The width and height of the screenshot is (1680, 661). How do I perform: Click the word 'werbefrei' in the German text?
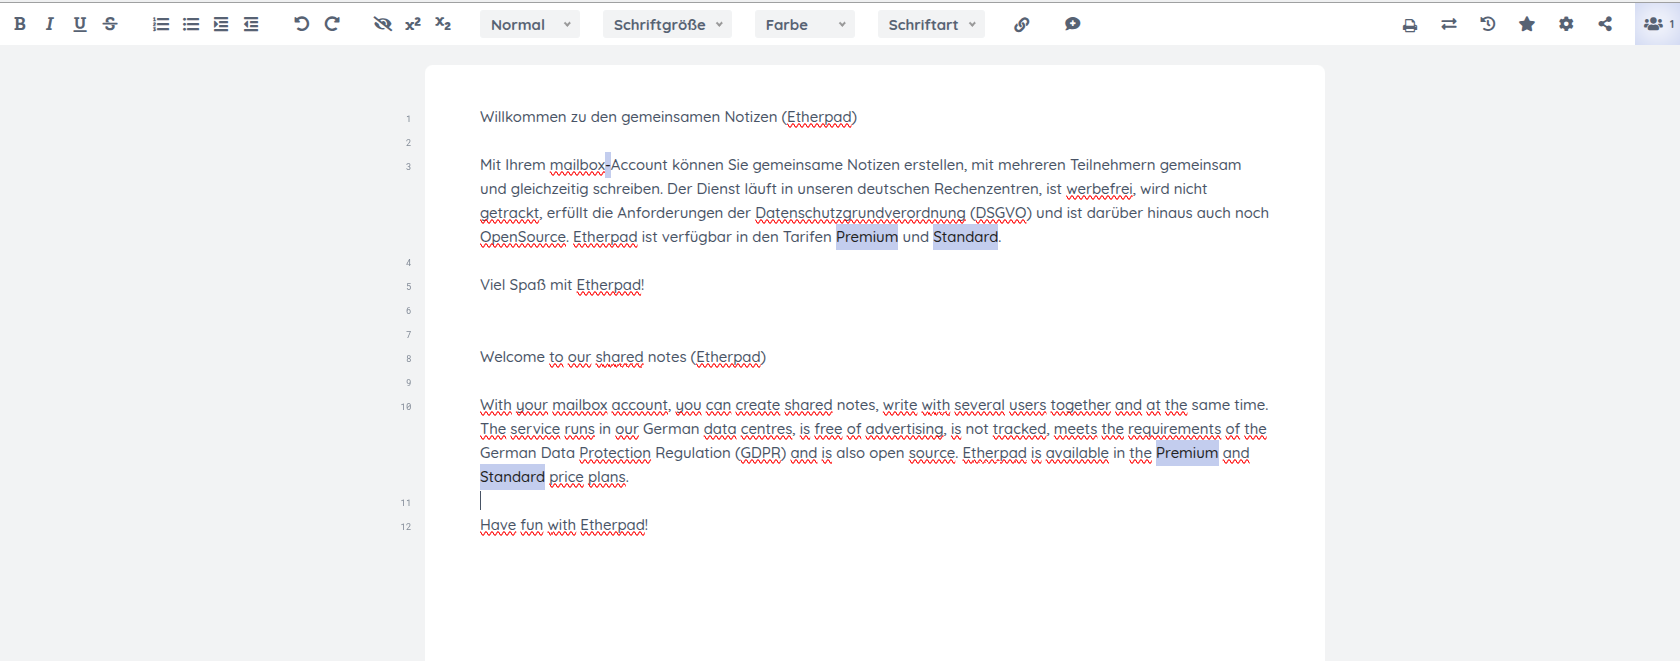[x=1100, y=189]
